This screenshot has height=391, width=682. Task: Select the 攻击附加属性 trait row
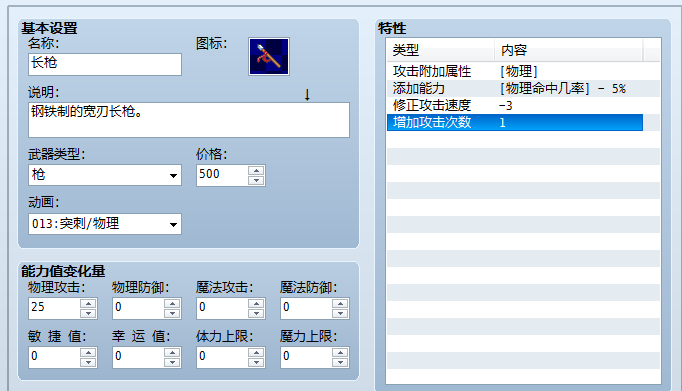pyautogui.click(x=515, y=71)
